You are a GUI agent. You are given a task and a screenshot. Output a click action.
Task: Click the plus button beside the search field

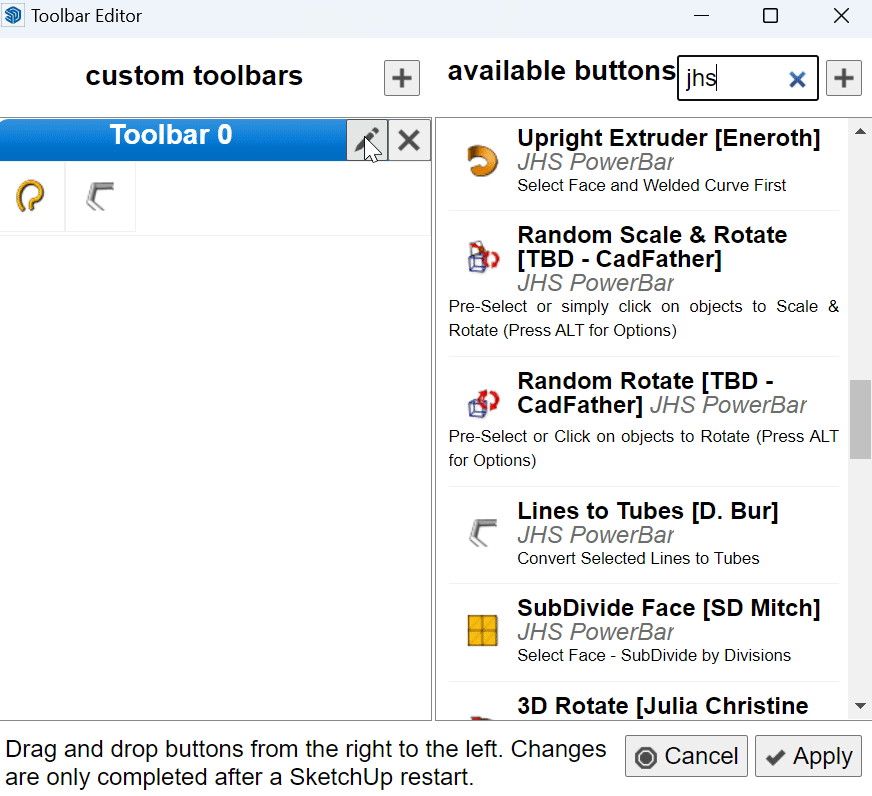[x=844, y=78]
